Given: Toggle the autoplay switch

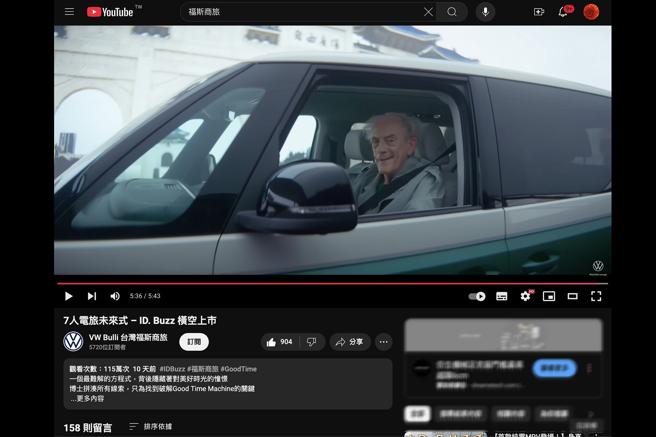Looking at the screenshot, I should pyautogui.click(x=477, y=296).
